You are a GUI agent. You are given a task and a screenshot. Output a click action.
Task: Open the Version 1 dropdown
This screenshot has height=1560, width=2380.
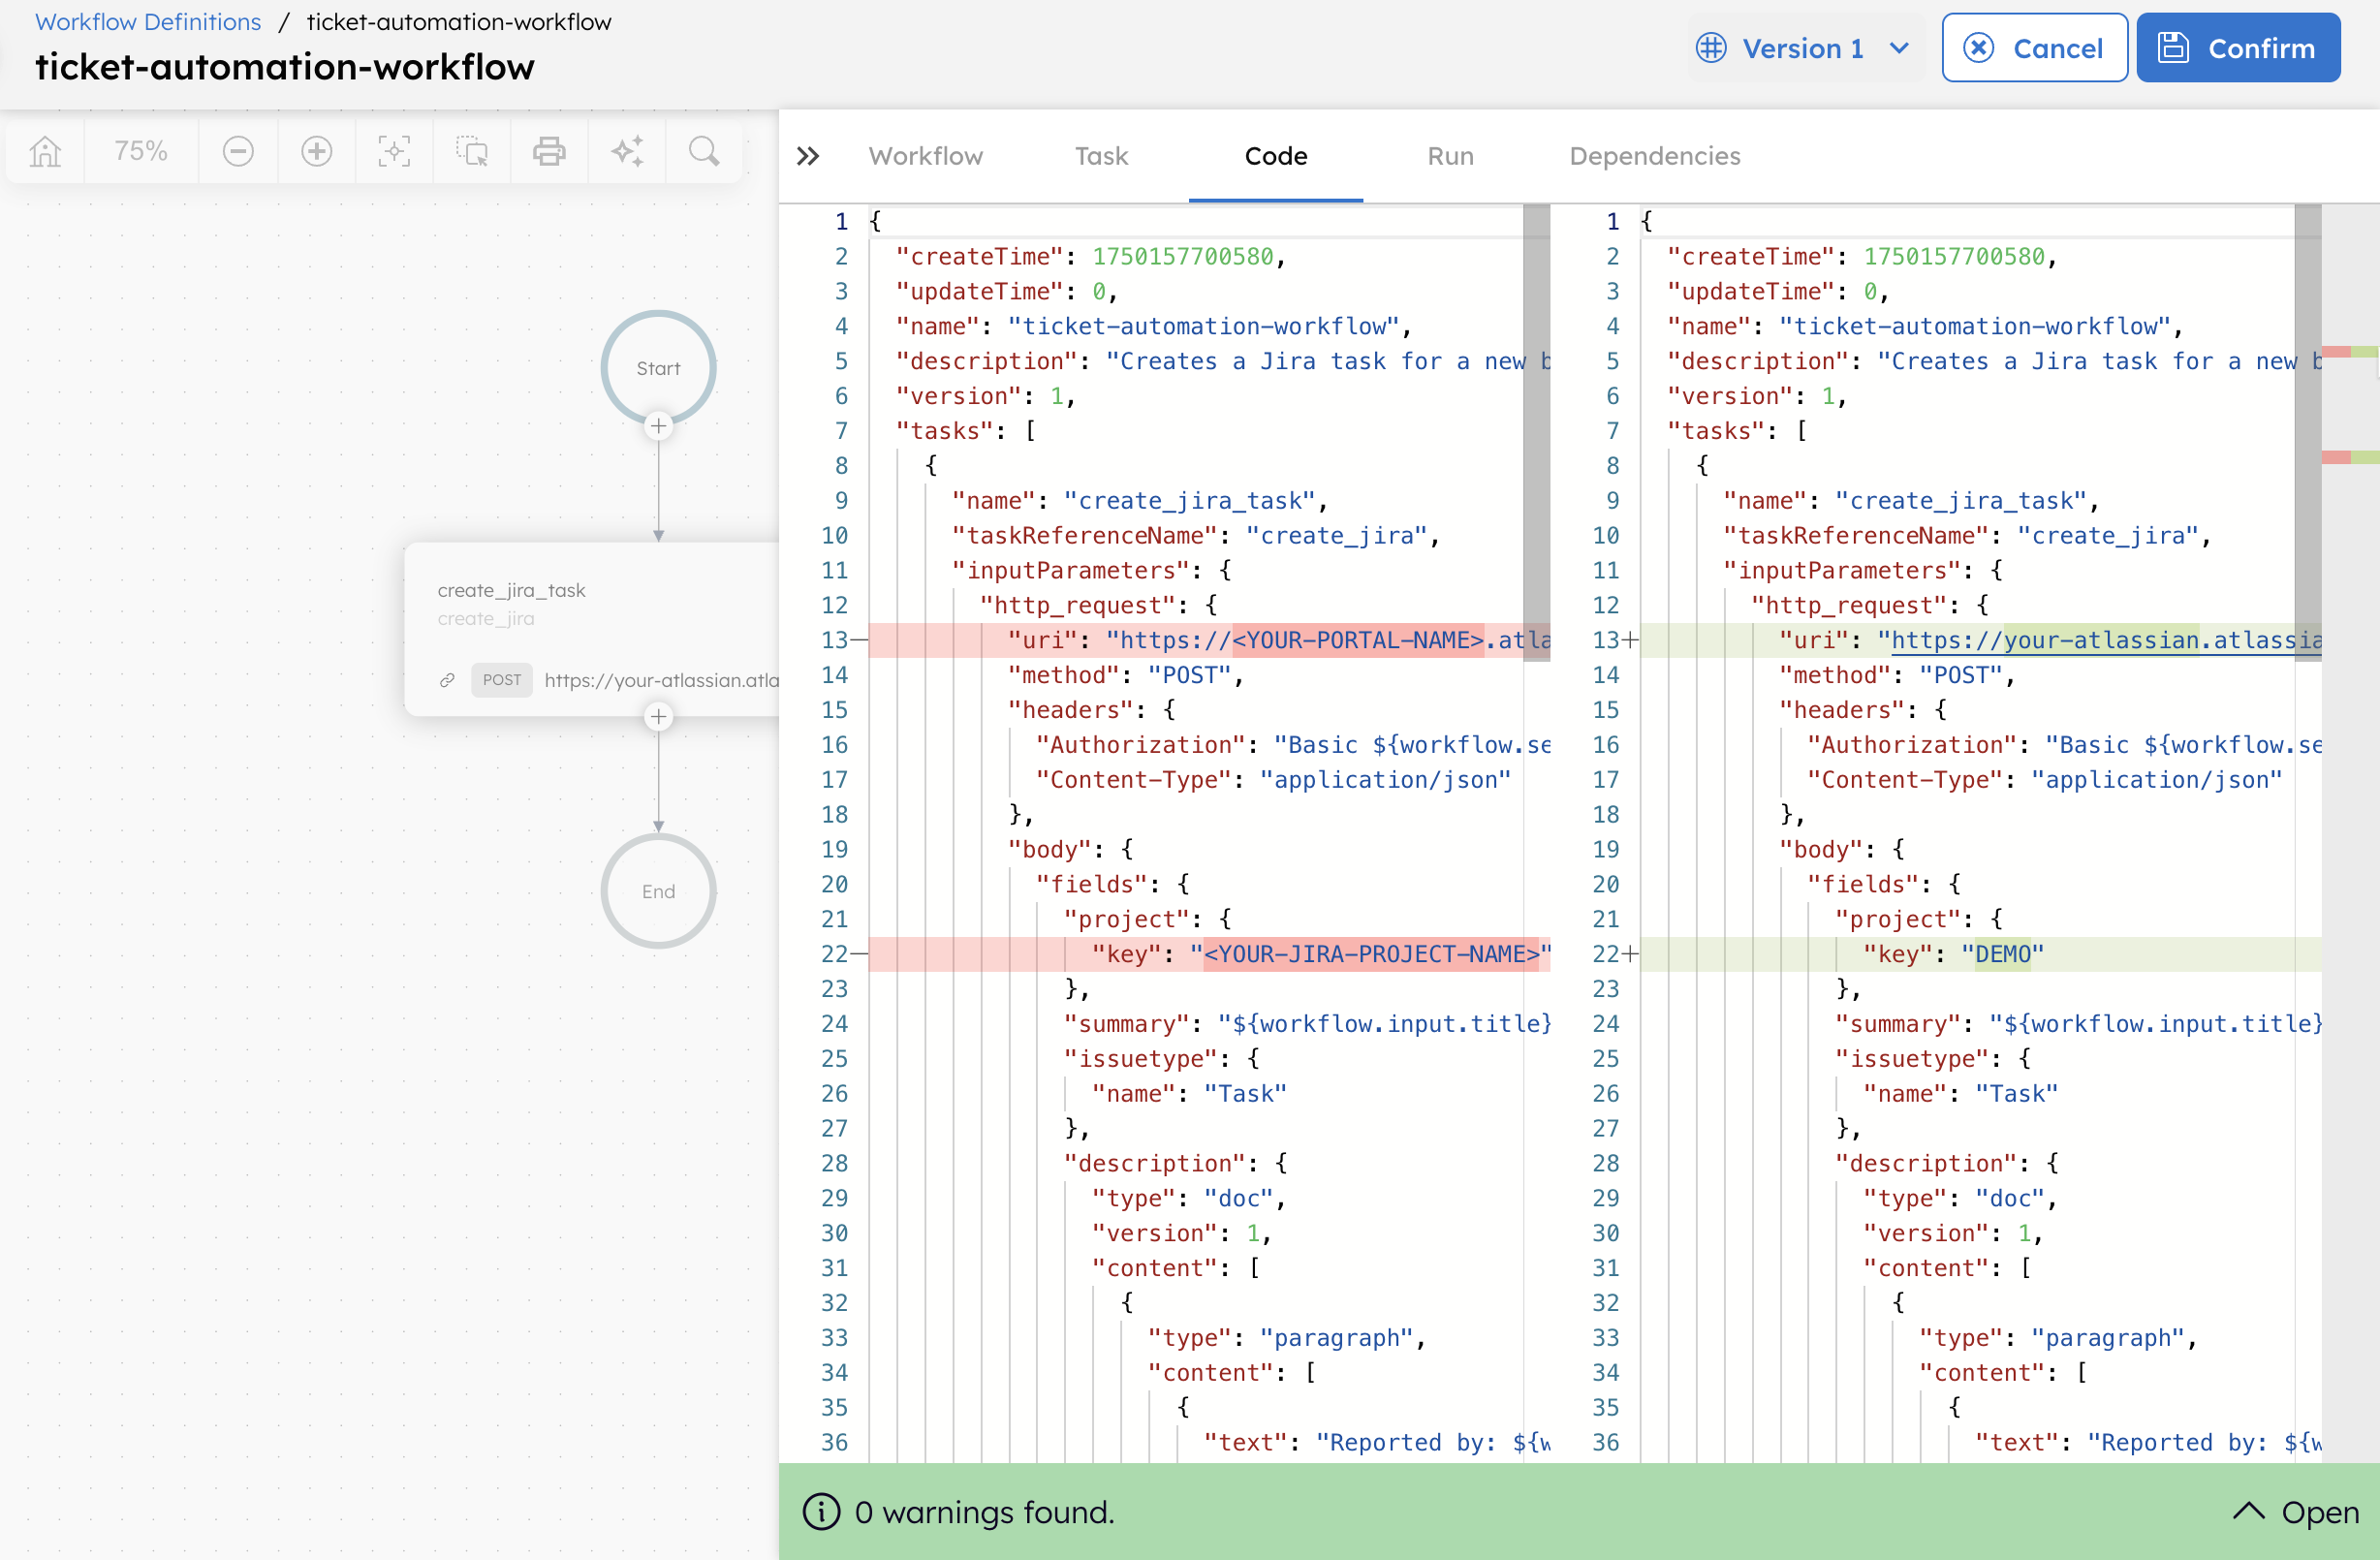click(x=1804, y=48)
